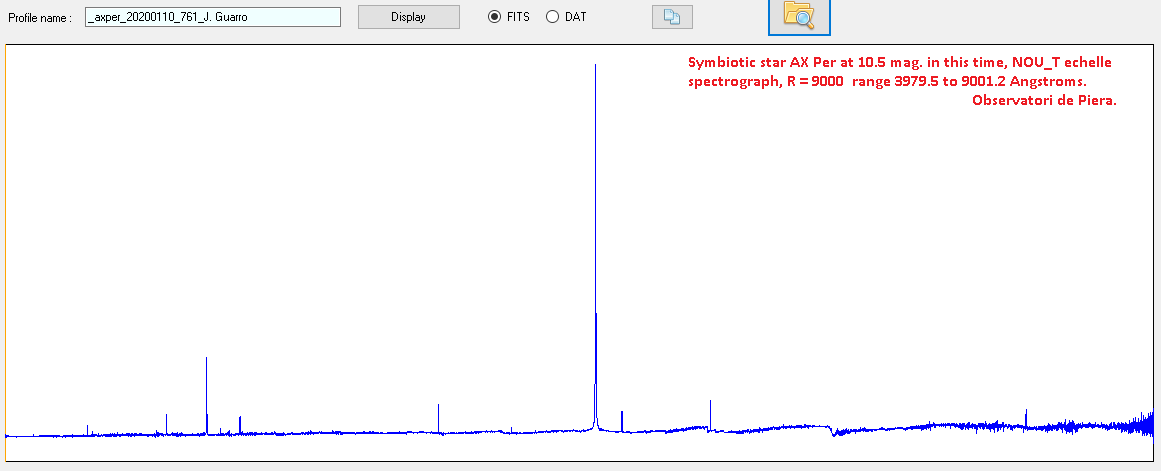This screenshot has width=1161, height=471.
Task: Select the DAT file format option
Action: [552, 17]
